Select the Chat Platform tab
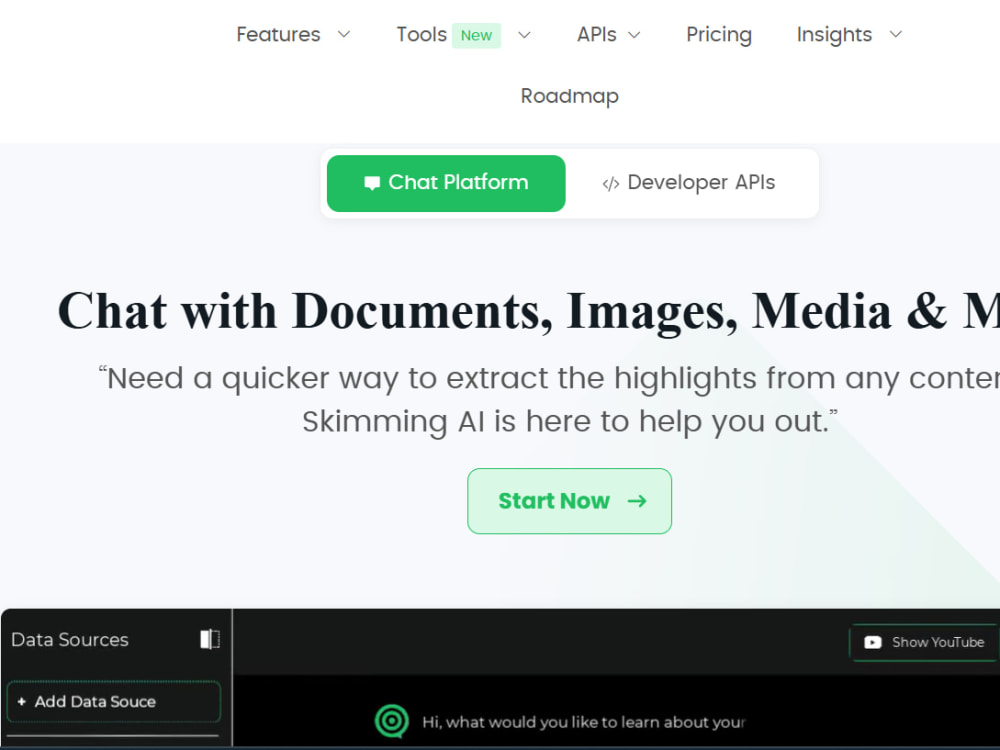Image resolution: width=1000 pixels, height=750 pixels. 446,183
